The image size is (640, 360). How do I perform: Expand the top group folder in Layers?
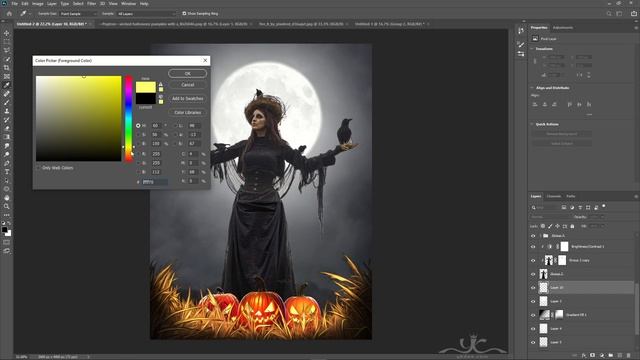540,236
